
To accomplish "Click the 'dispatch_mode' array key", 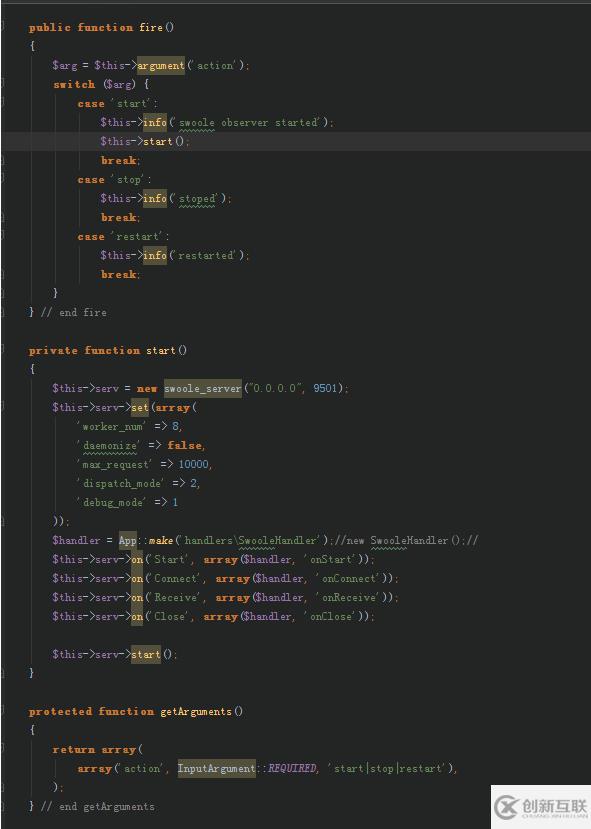I will (x=121, y=483).
